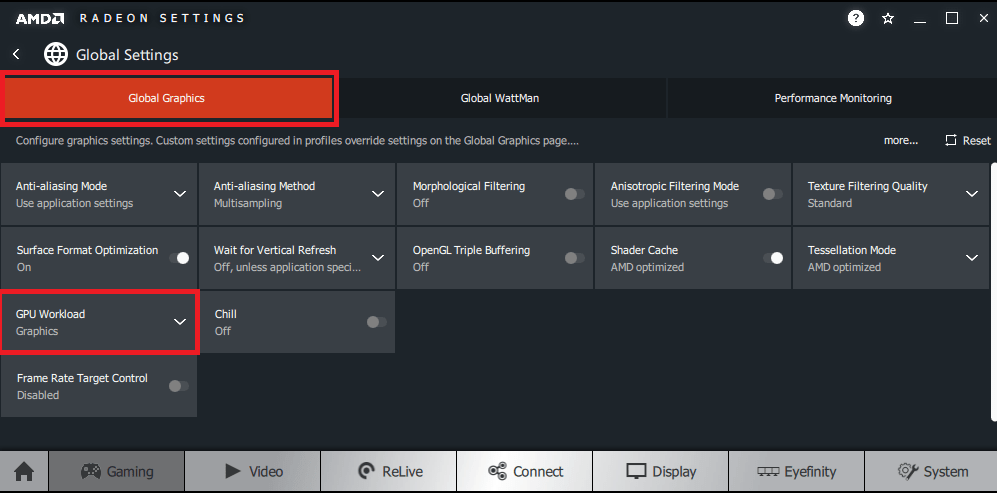997x493 pixels.
Task: Open the System section
Action: (932, 471)
